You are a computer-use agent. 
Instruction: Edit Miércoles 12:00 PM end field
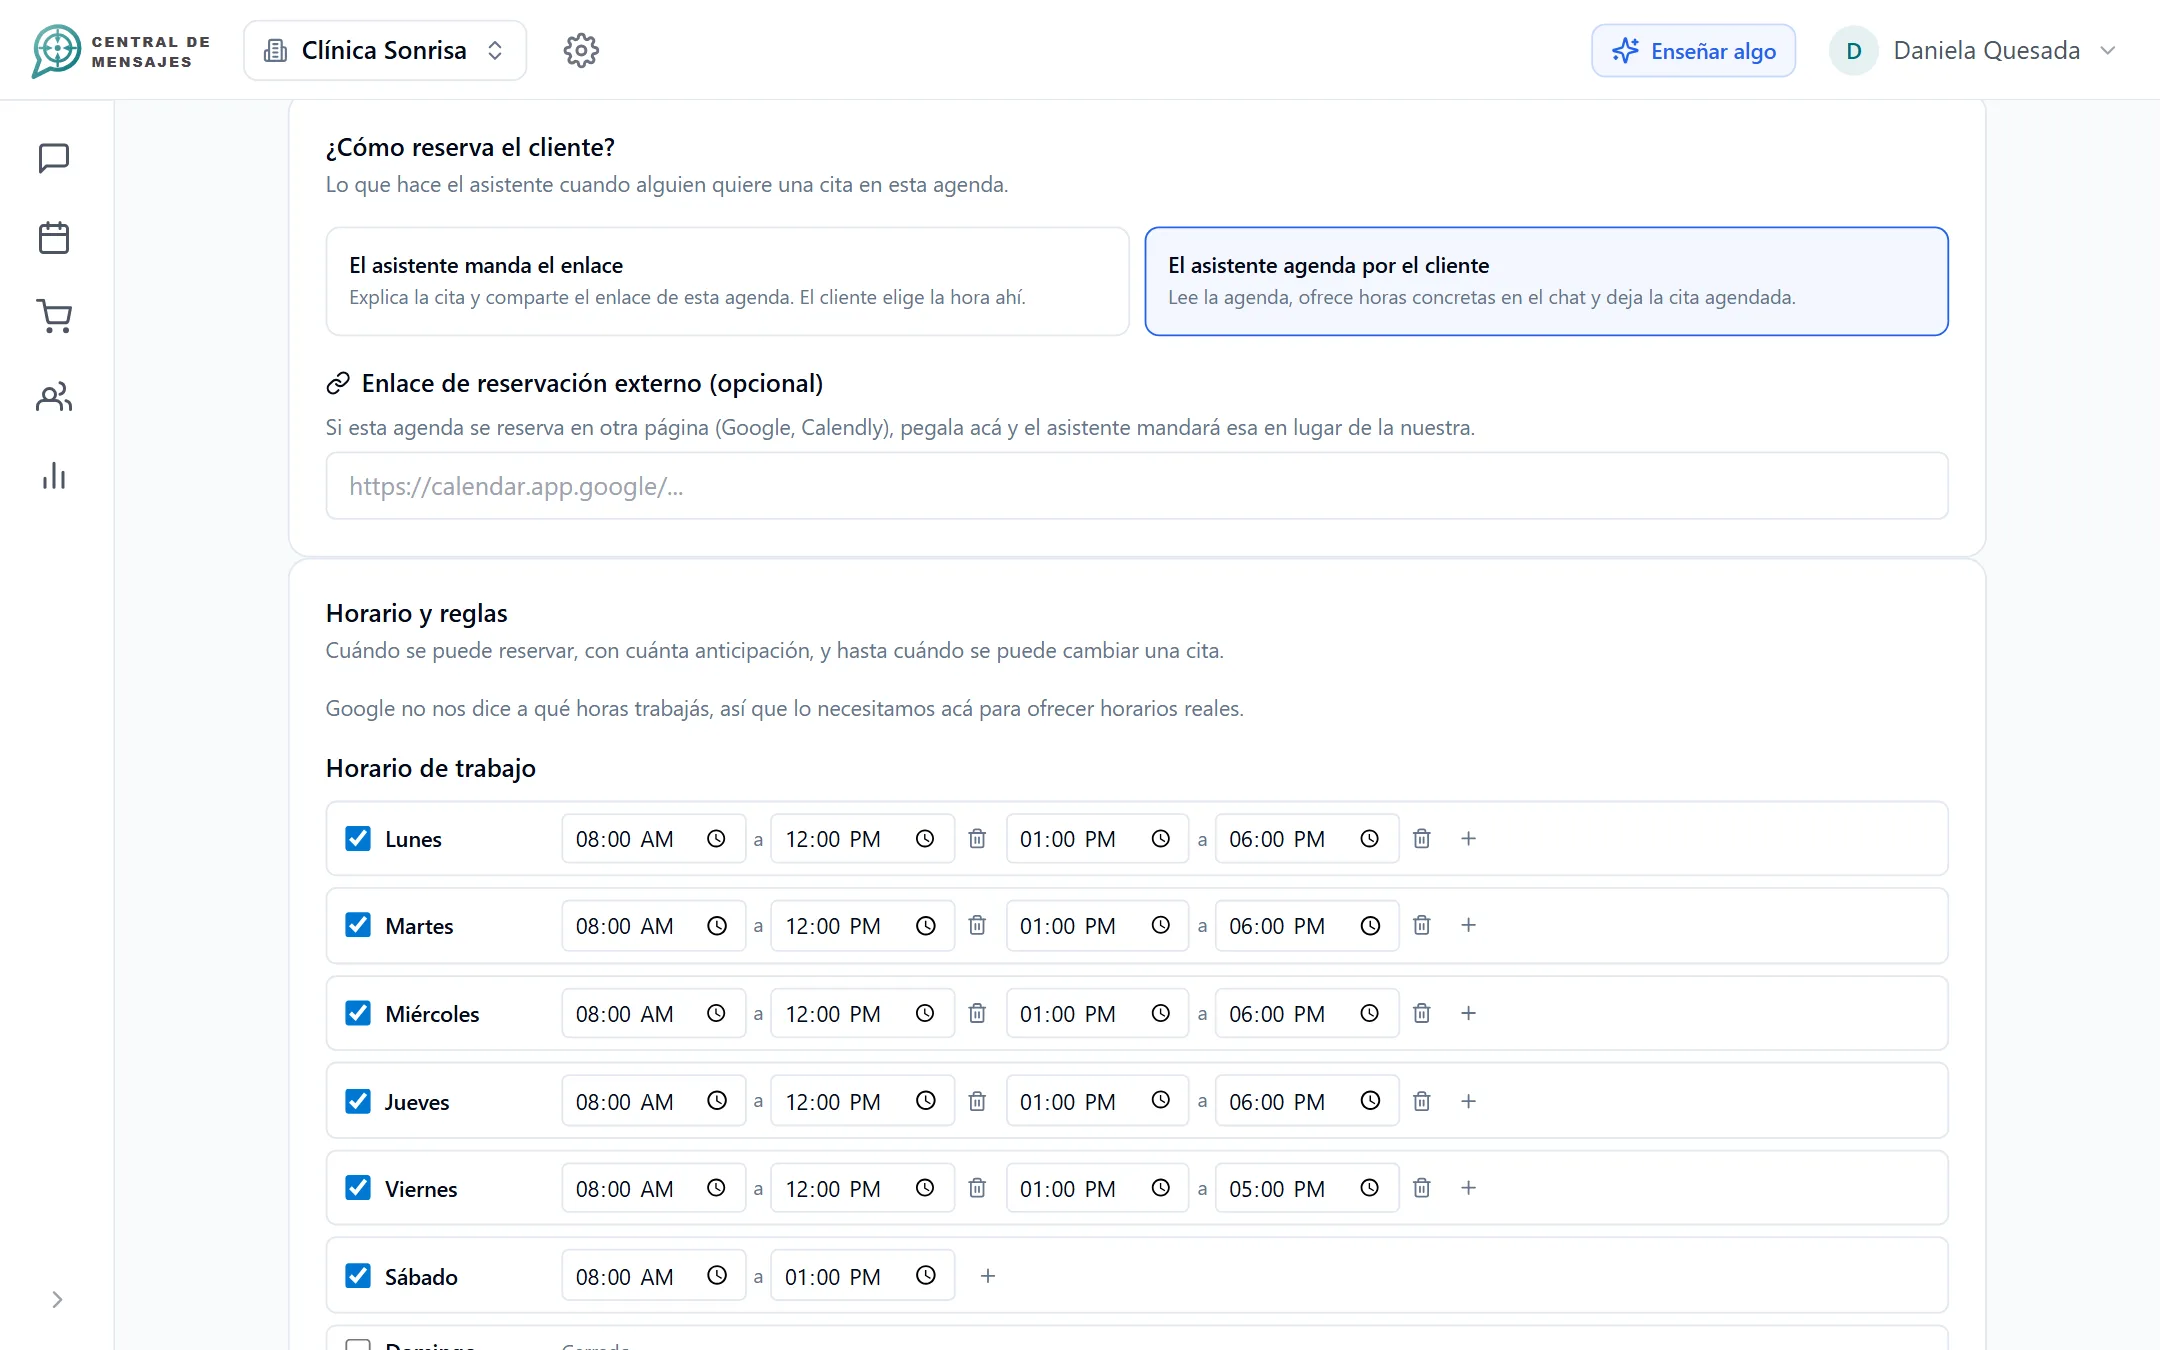pos(862,1013)
